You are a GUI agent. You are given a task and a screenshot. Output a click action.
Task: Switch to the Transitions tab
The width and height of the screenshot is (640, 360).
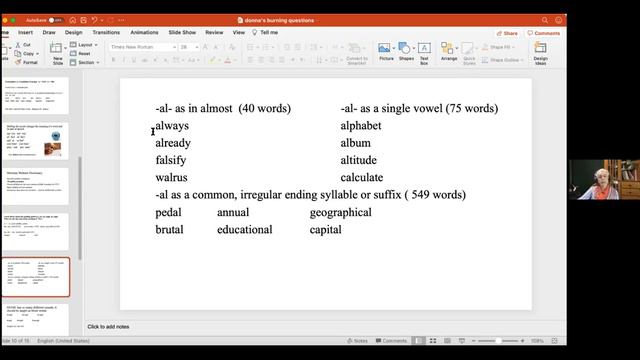[106, 32]
